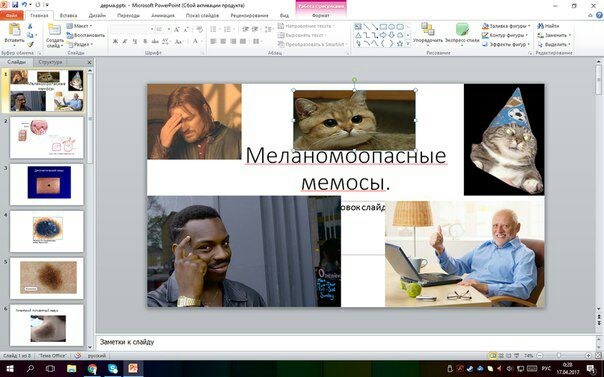The image size is (604, 377).
Task: Open the font name combo box
Action: tap(132, 29)
